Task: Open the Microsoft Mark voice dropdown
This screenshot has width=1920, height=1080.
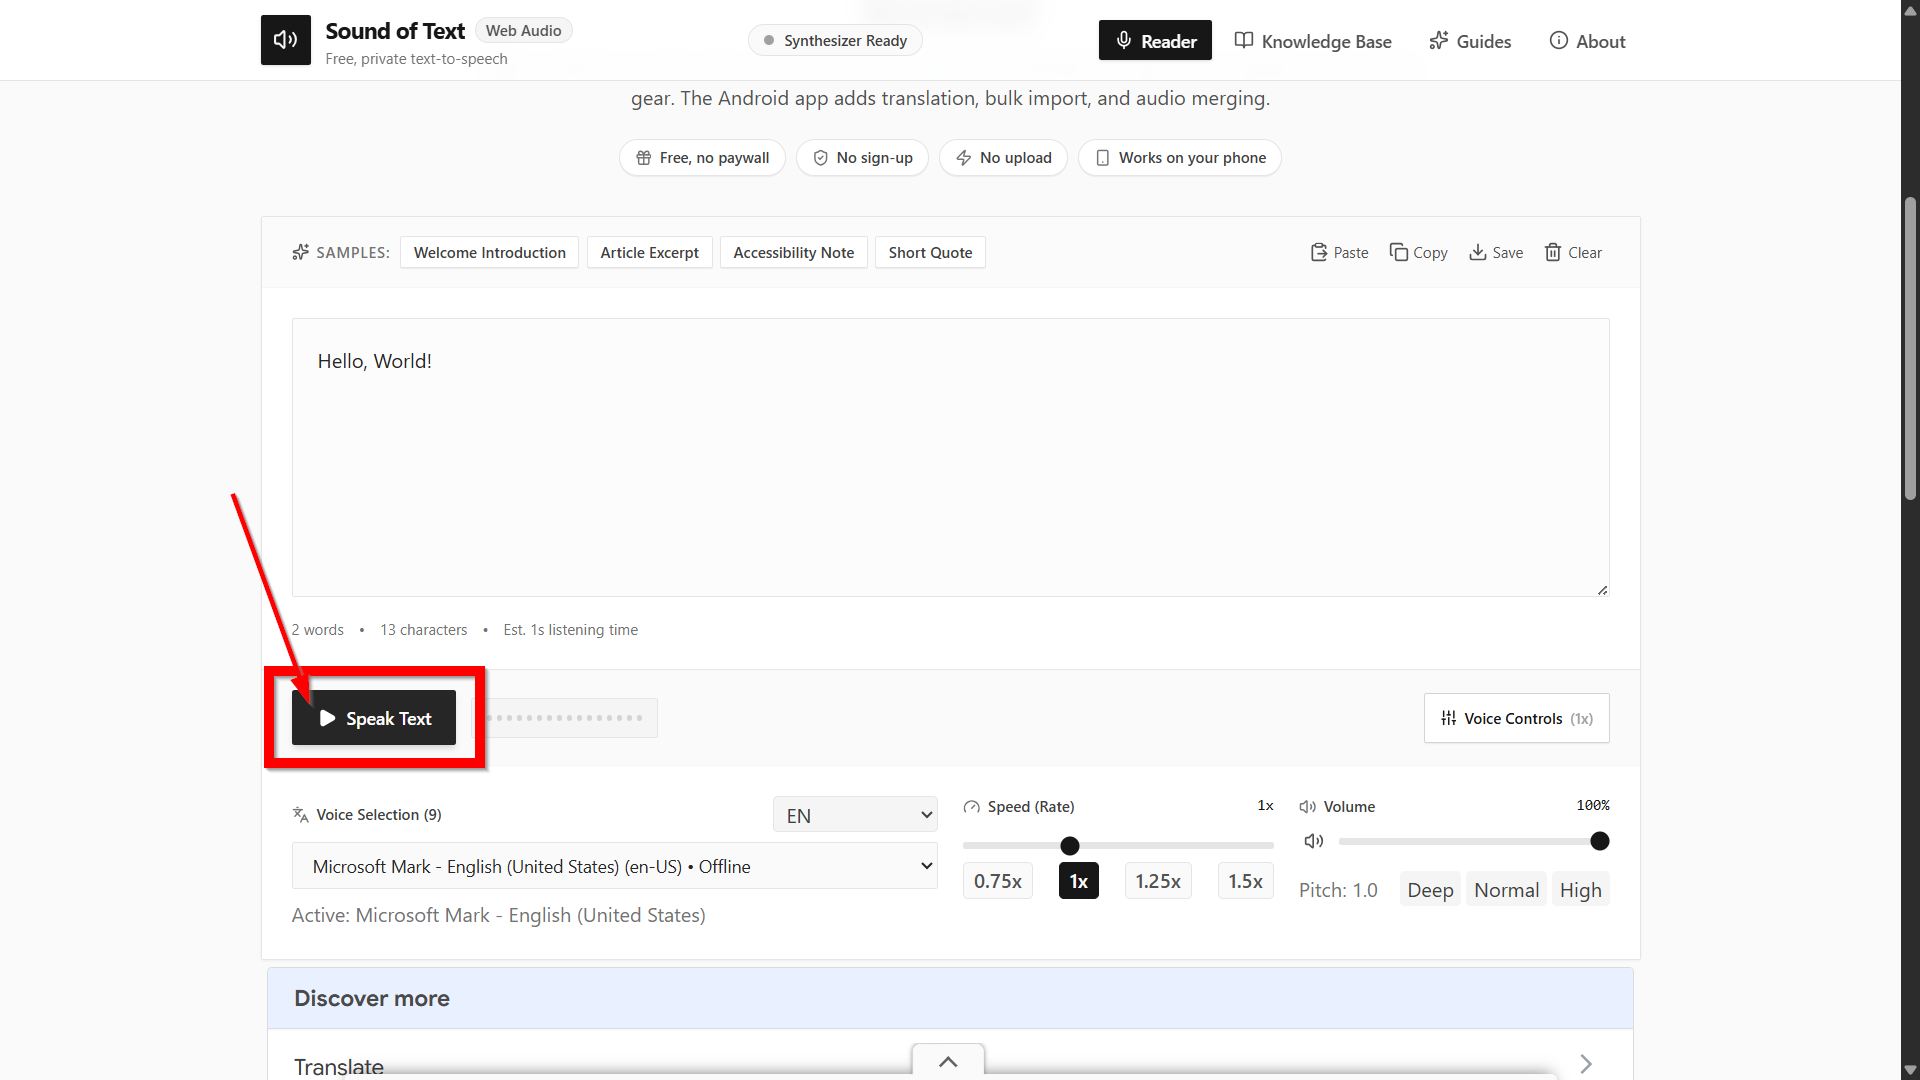Action: coord(614,866)
